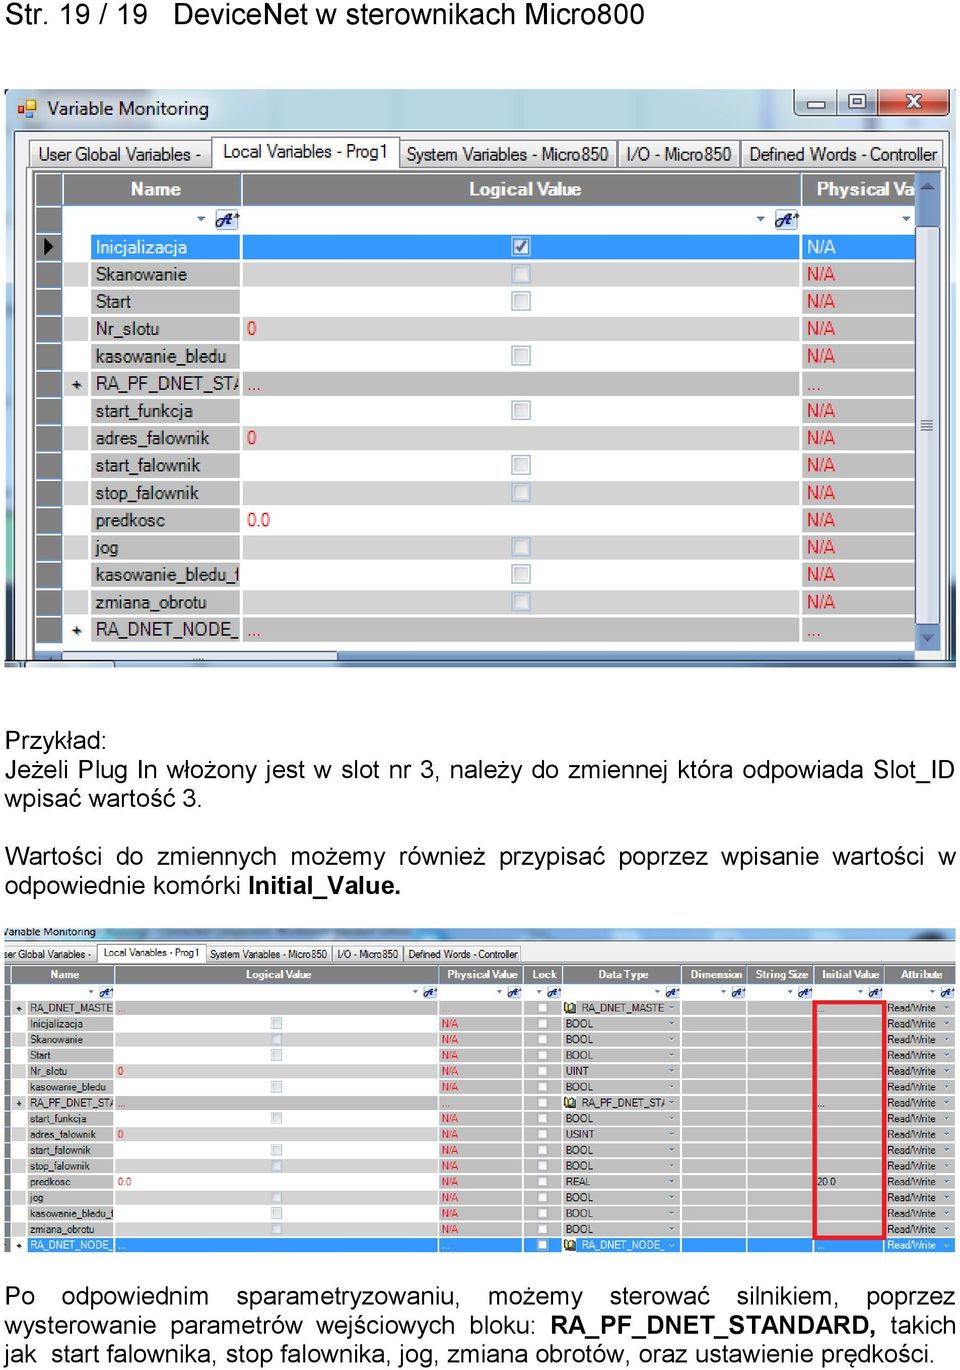Open Defined Words - Controller tab in upper window

coord(843,154)
